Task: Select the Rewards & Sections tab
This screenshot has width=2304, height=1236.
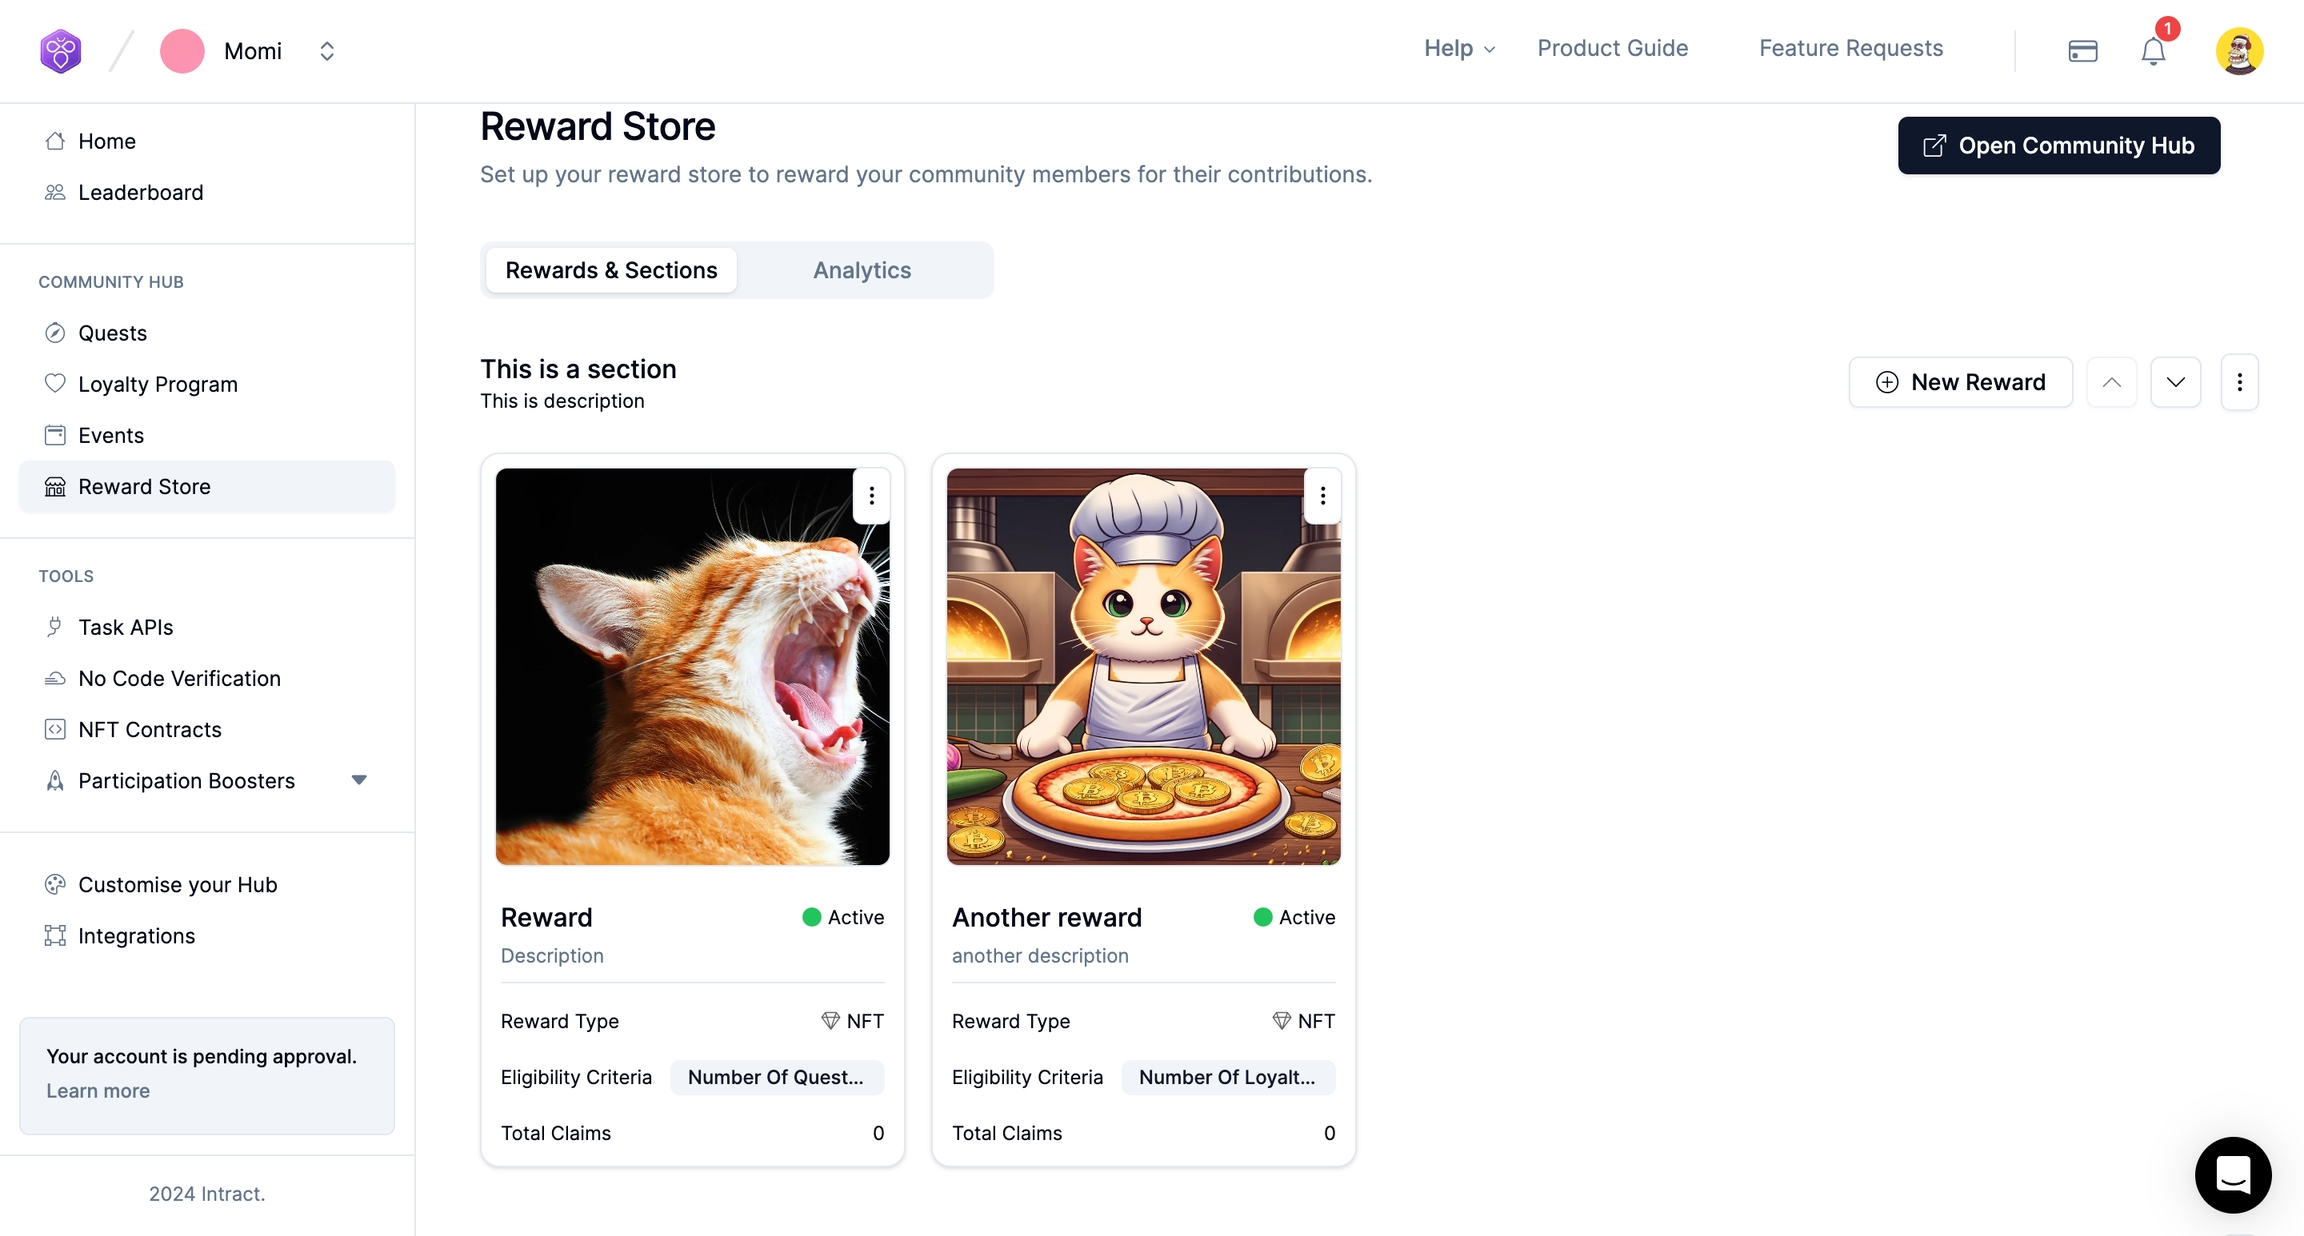Action: (x=611, y=270)
